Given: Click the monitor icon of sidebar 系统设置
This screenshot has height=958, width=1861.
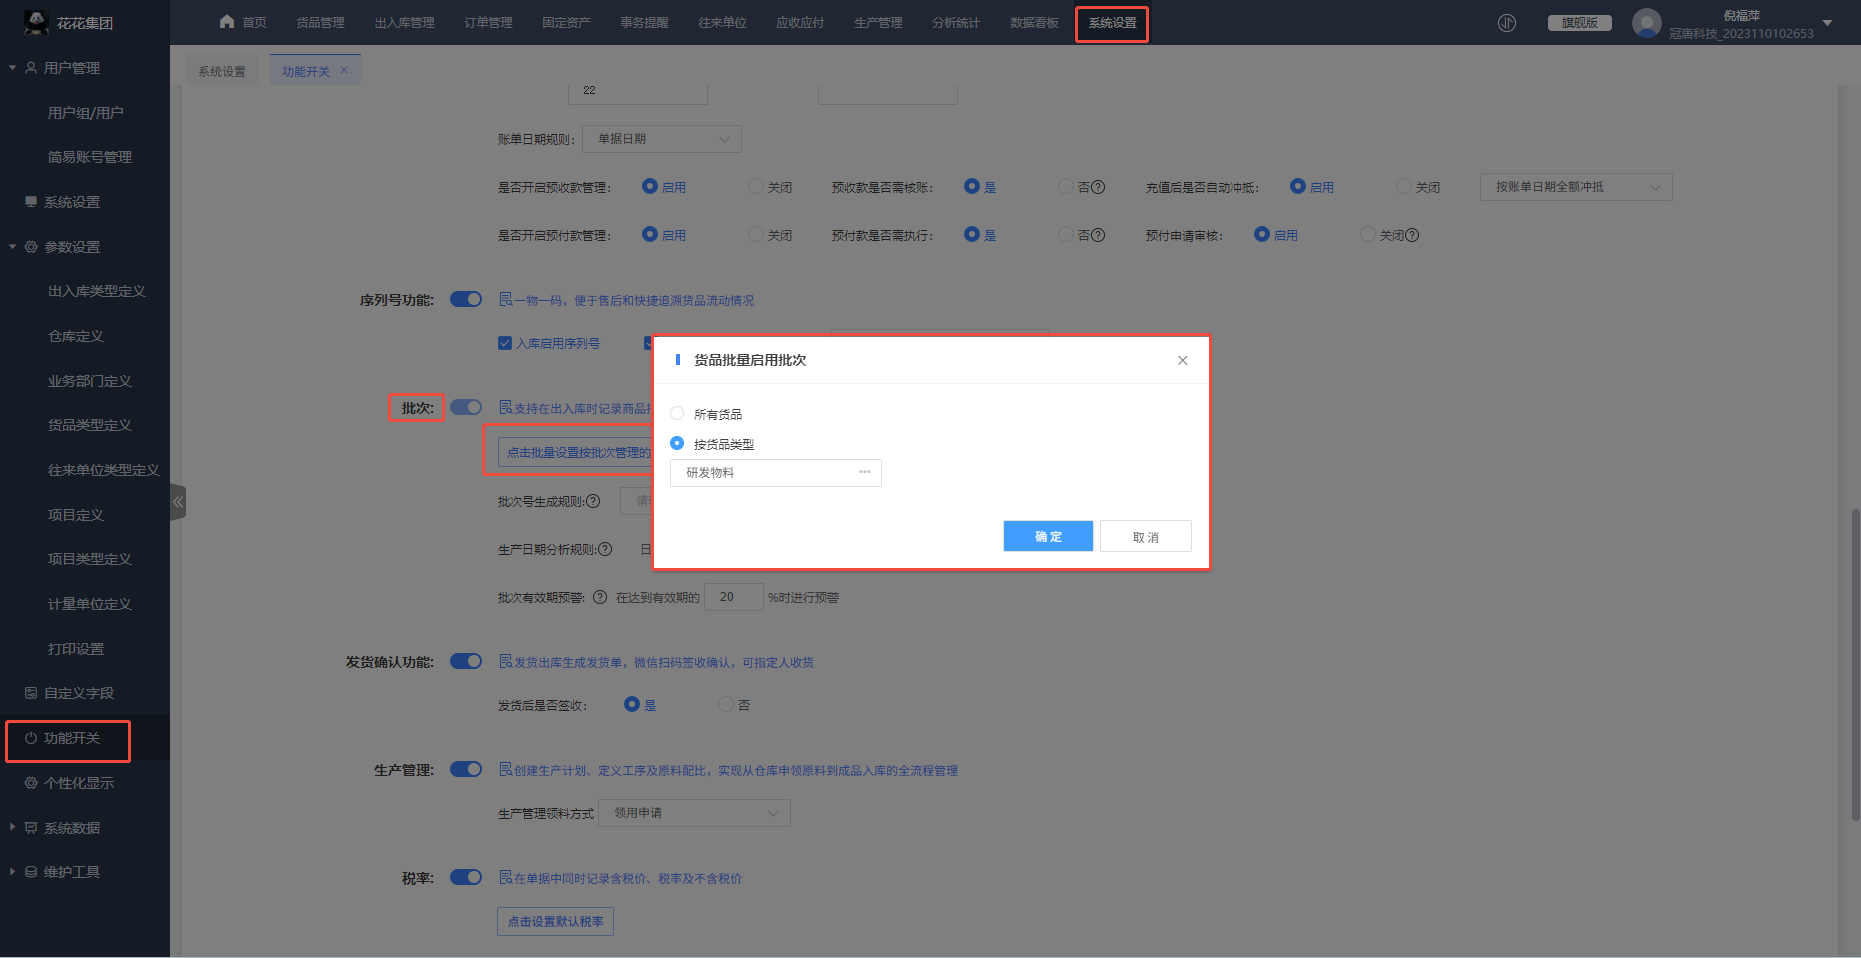Looking at the screenshot, I should [31, 202].
